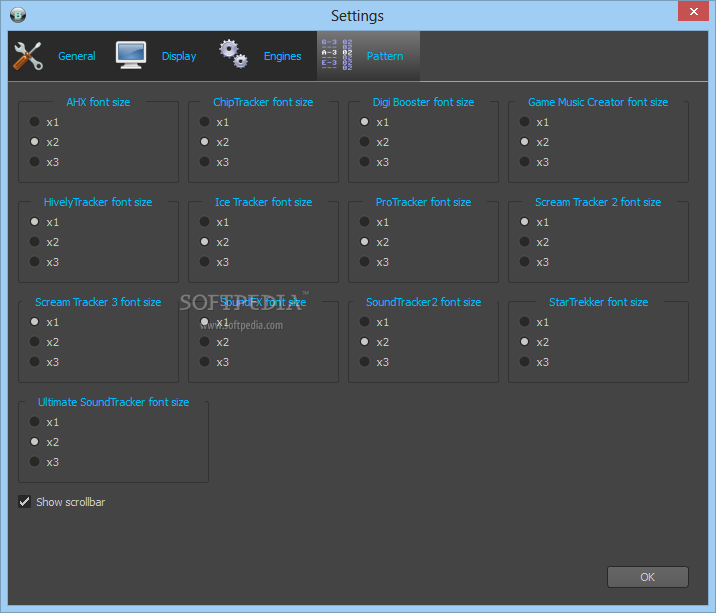Click the Ultimate SoundTracker font size heading
Viewport: 716px width, 613px height.
coord(113,402)
